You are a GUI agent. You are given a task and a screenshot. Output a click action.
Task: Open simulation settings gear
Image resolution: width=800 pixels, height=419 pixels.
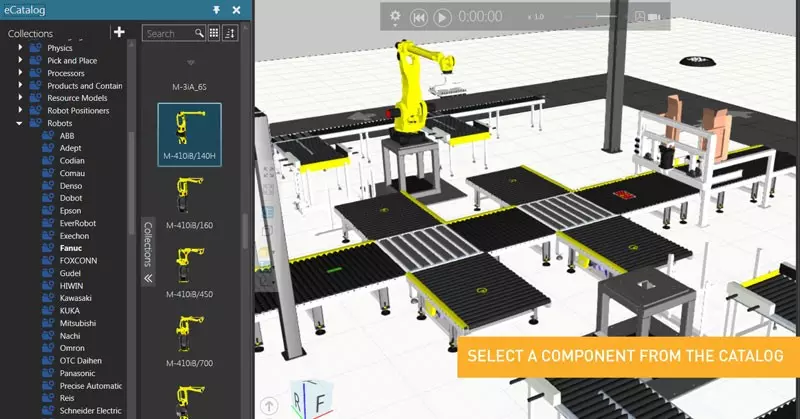395,17
